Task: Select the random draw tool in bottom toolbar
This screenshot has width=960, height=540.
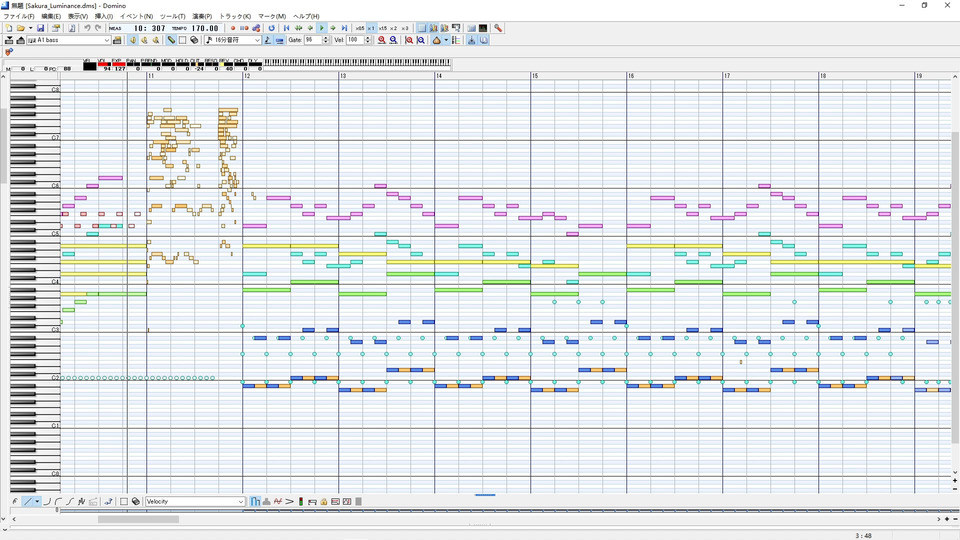Action: (x=81, y=501)
